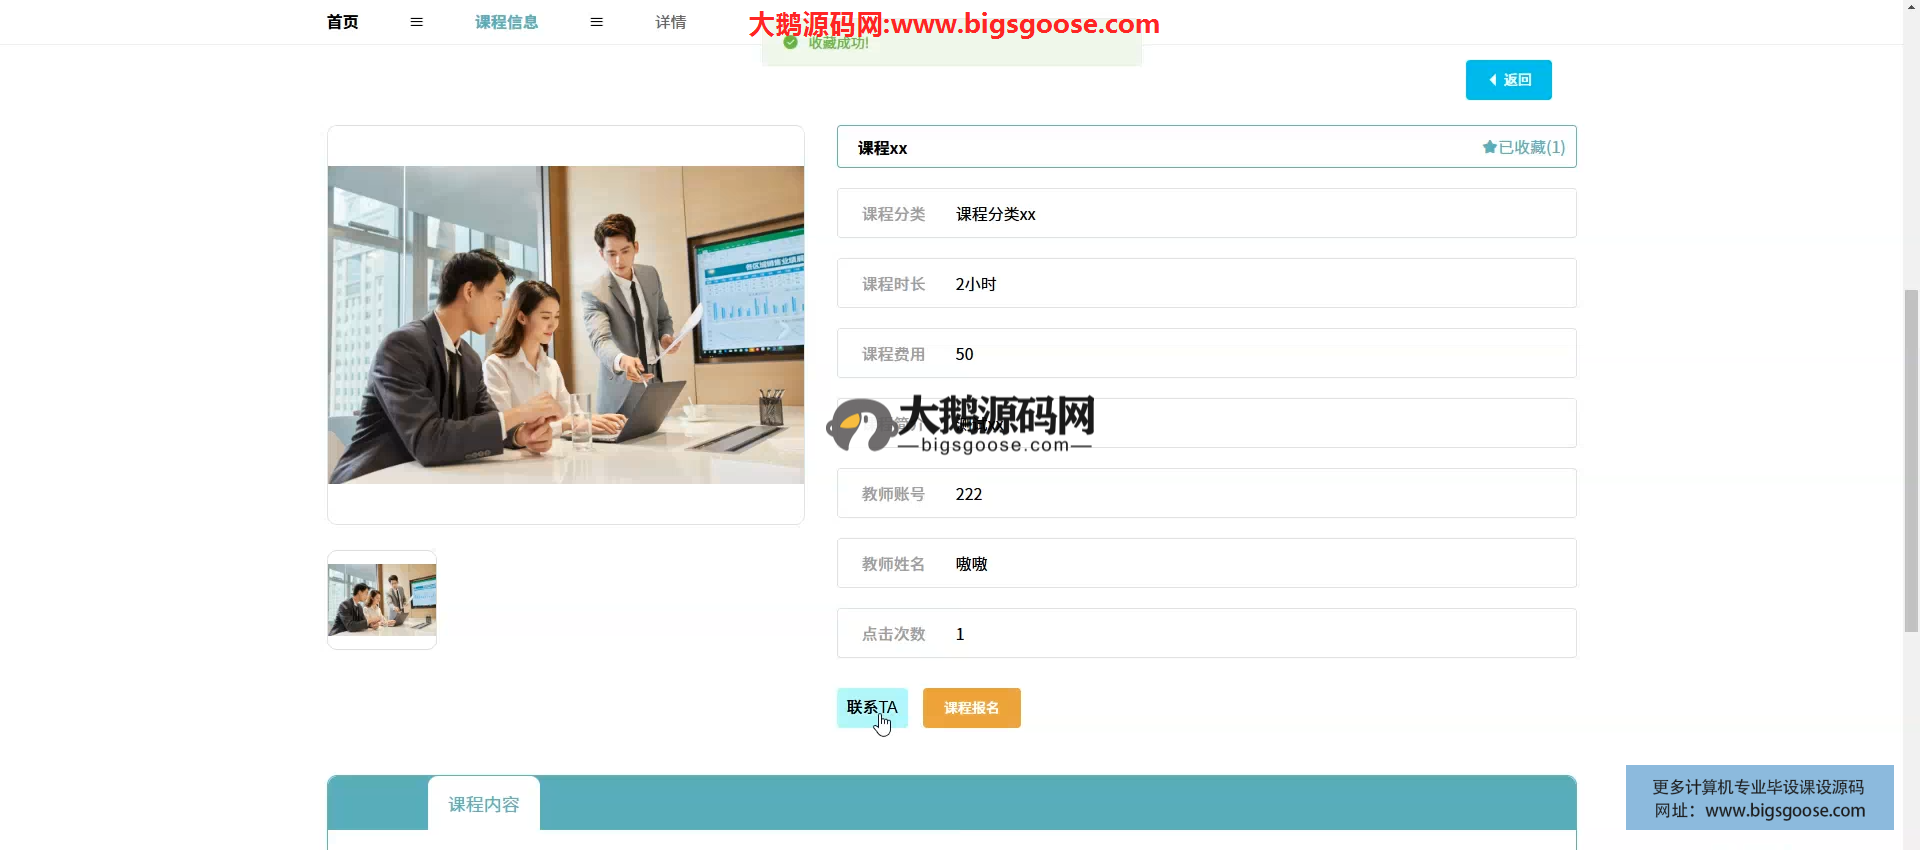Click the penguin logo in the watermark
1920x850 pixels.
click(x=859, y=425)
